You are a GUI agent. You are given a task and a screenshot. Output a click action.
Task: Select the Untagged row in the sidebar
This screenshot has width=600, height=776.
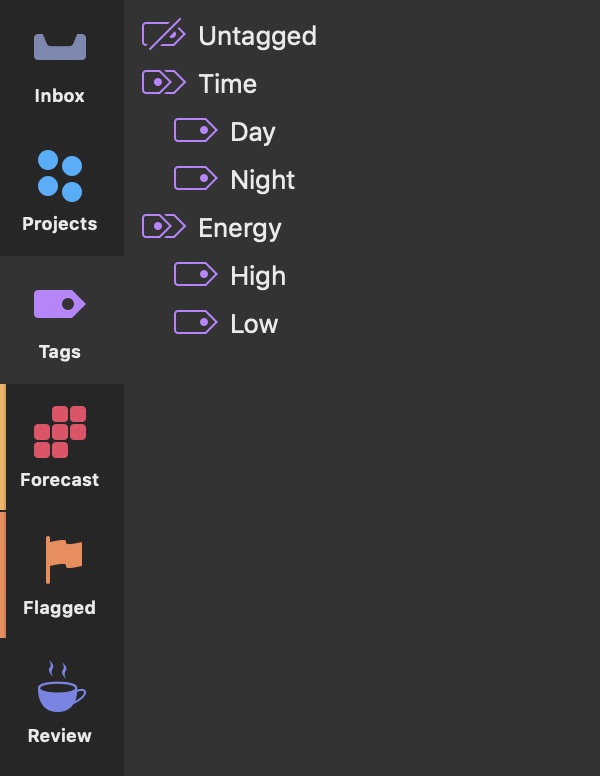[x=362, y=36]
